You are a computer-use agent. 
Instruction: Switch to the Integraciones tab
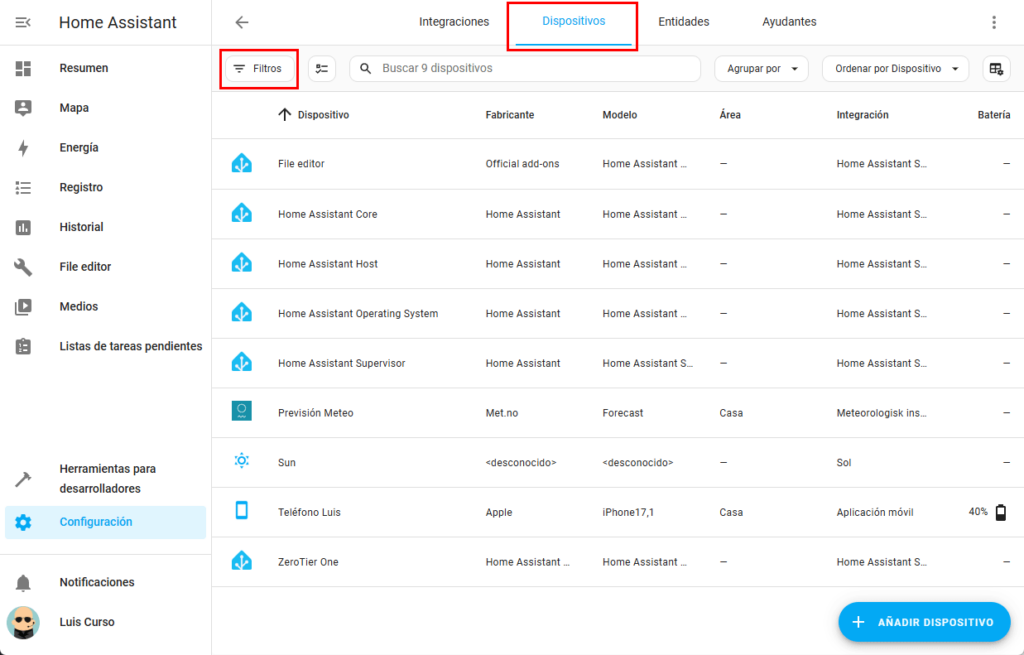click(454, 22)
